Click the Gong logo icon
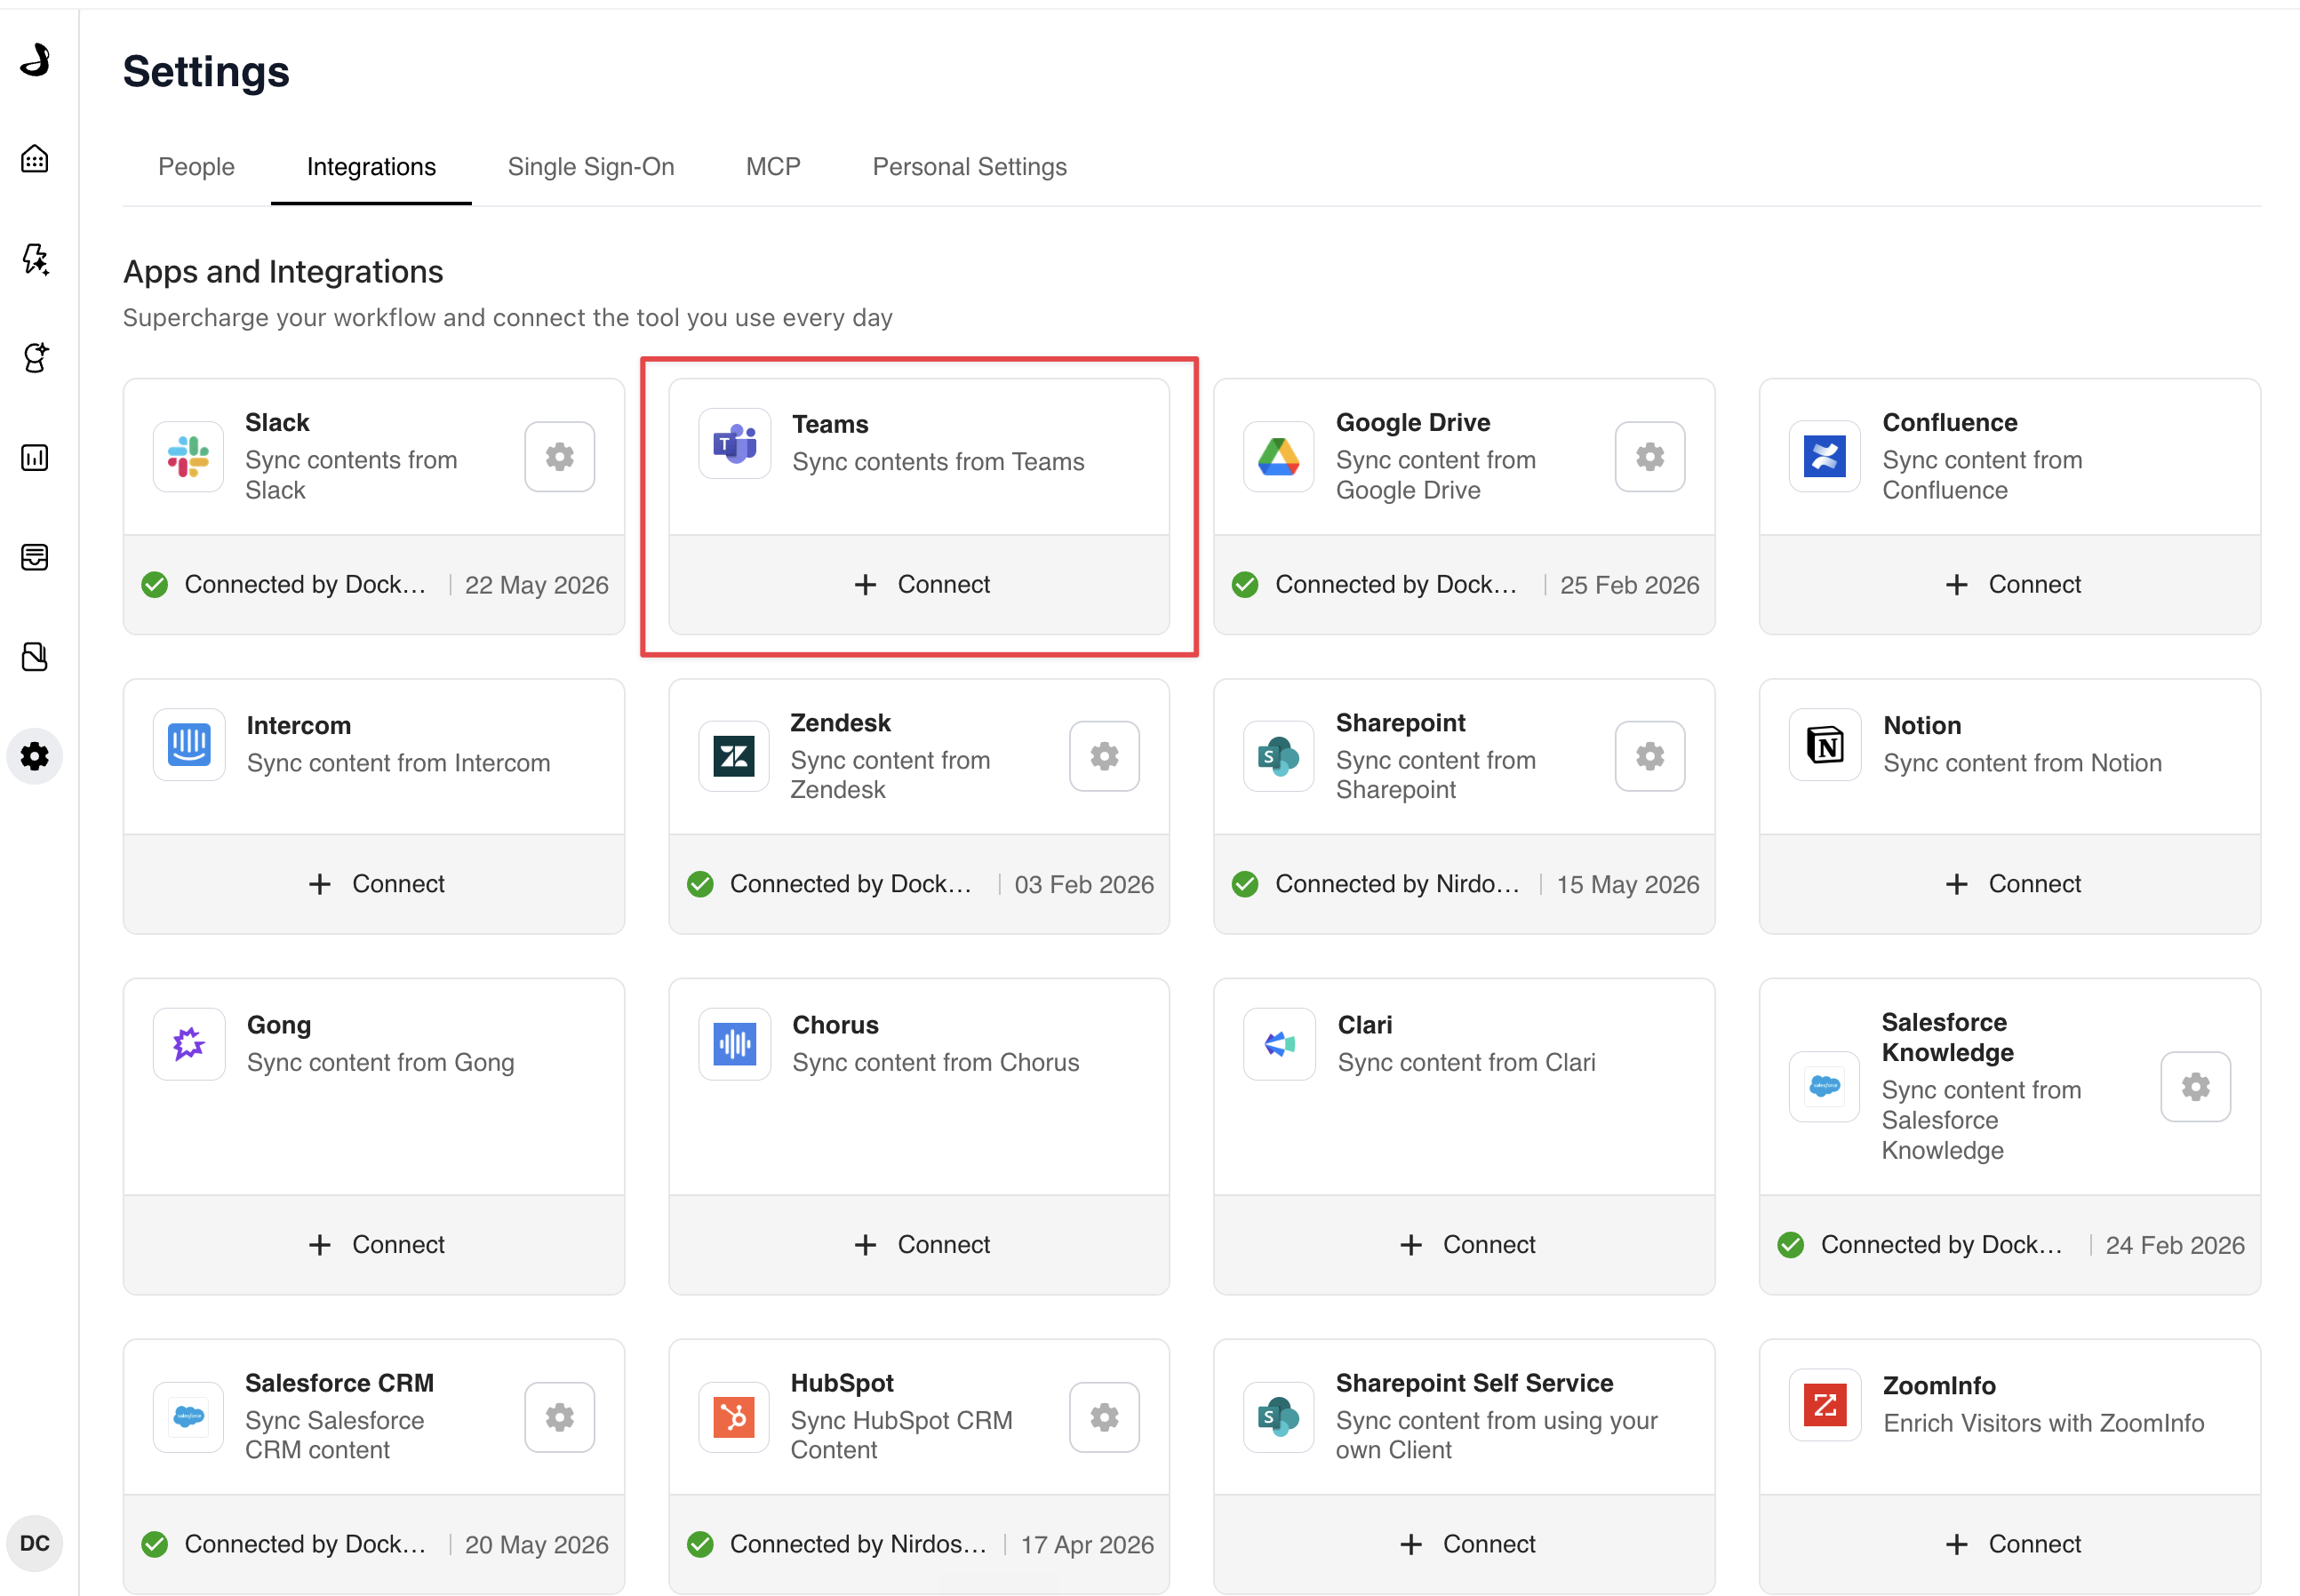 coord(189,1044)
